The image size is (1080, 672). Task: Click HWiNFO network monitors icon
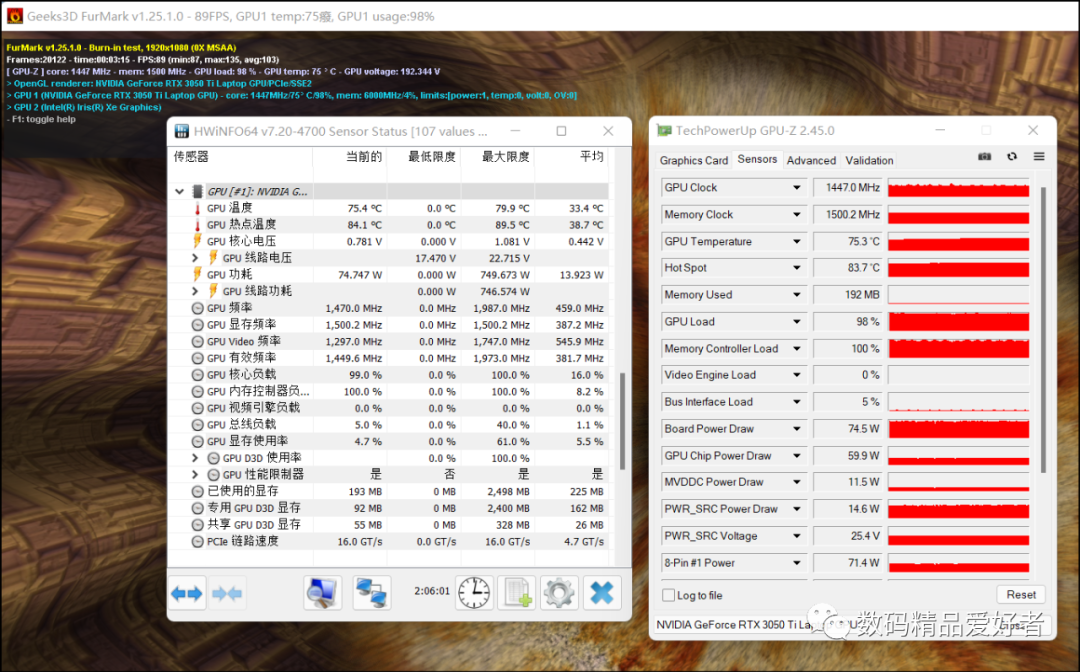372,593
